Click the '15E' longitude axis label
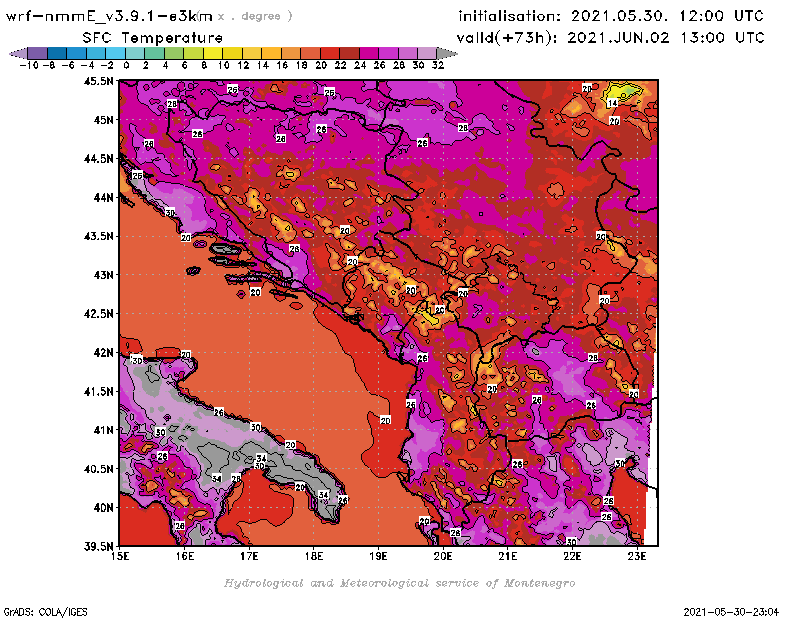 click(120, 556)
